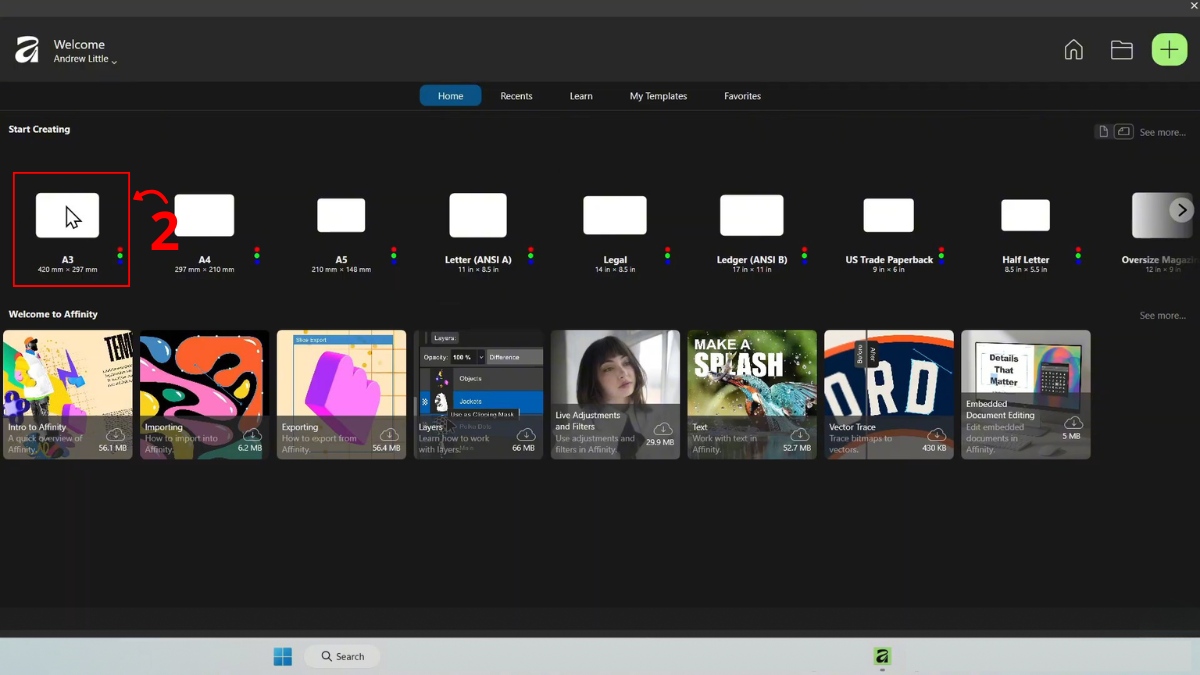Open the Favorites tab
This screenshot has height=675, width=1200.
[x=742, y=96]
